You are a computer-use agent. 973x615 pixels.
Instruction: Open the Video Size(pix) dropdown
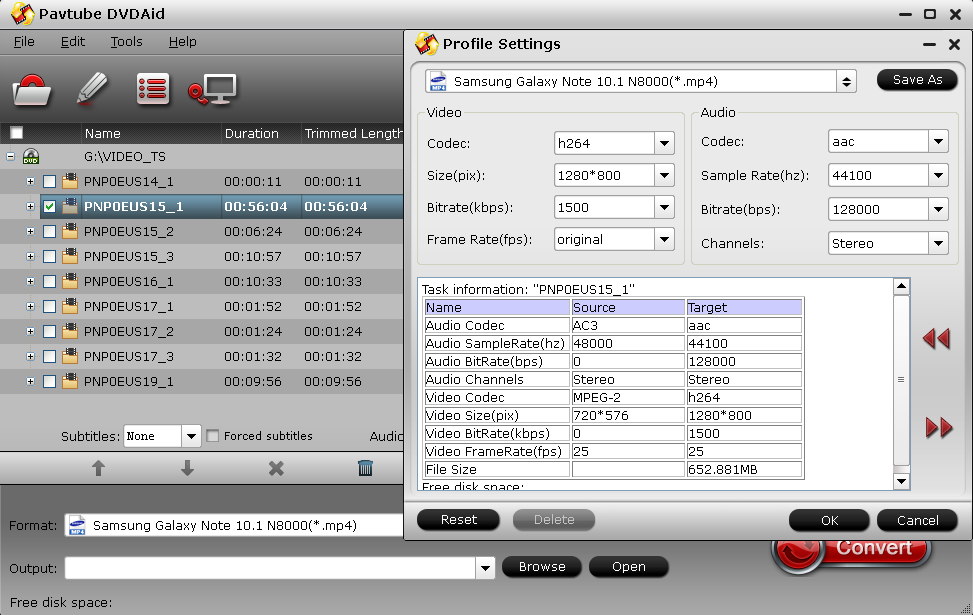[x=664, y=176]
